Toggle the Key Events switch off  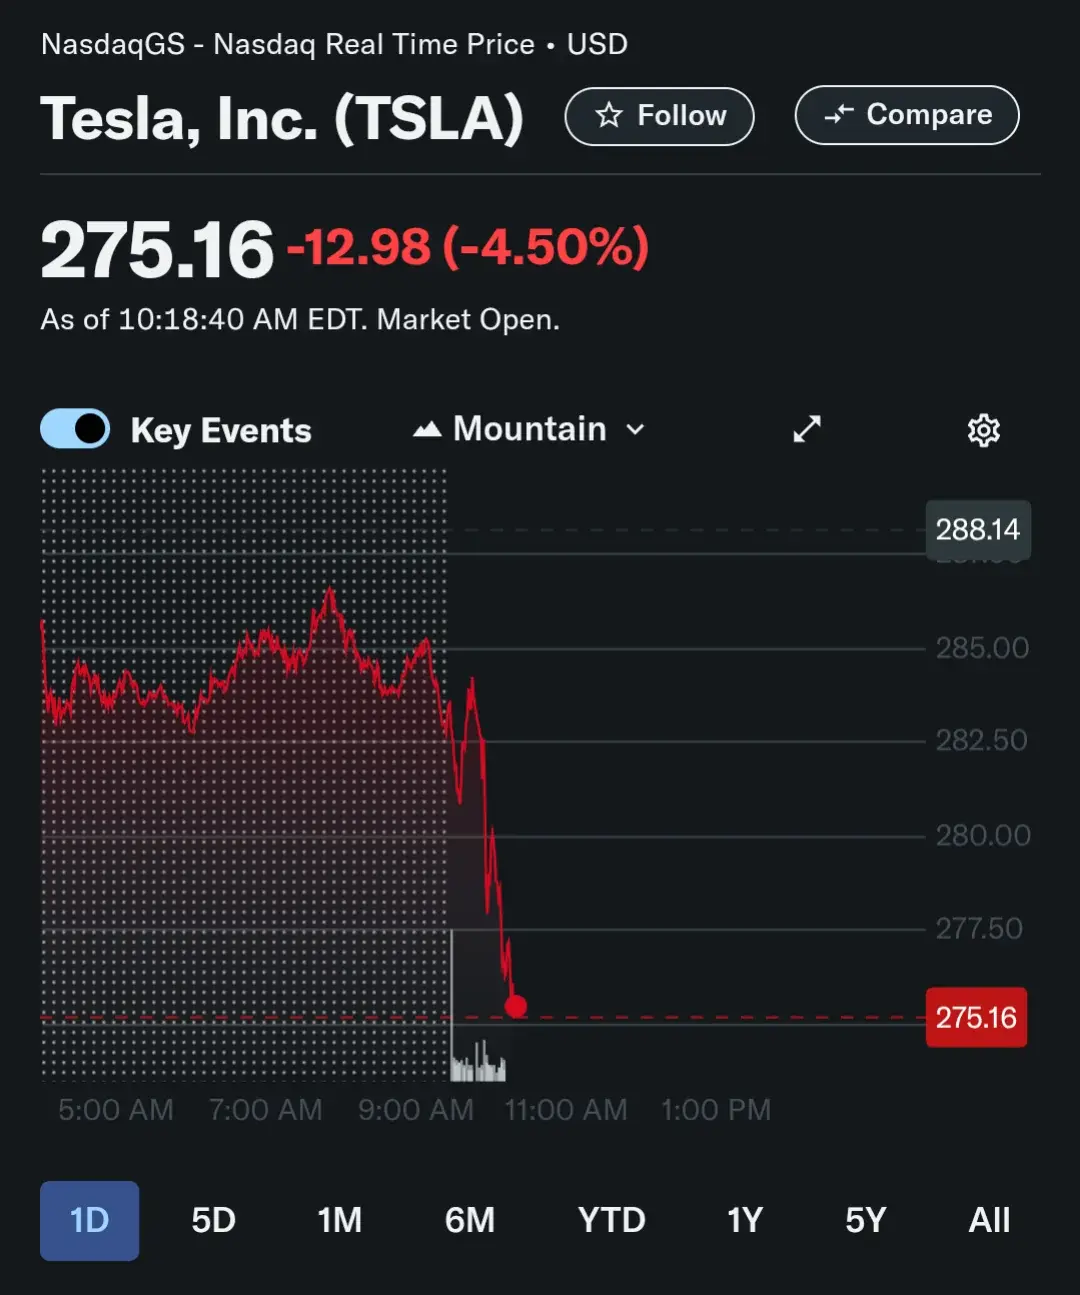click(x=75, y=429)
